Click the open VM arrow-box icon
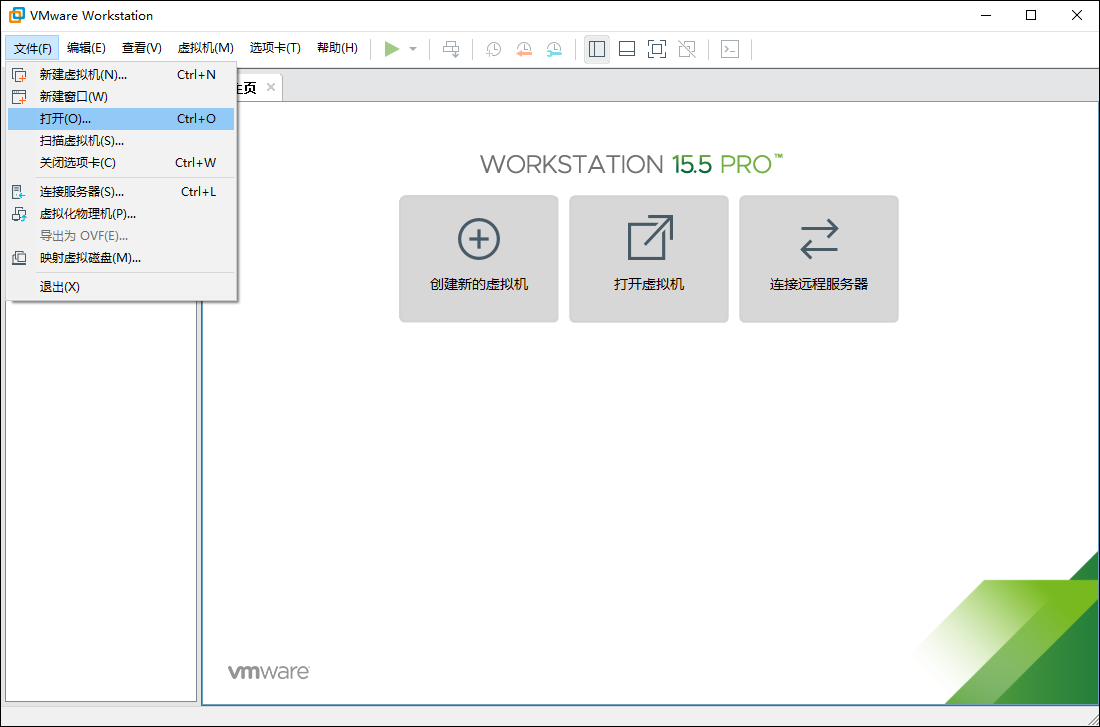Viewport: 1100px width, 727px height. [x=650, y=237]
